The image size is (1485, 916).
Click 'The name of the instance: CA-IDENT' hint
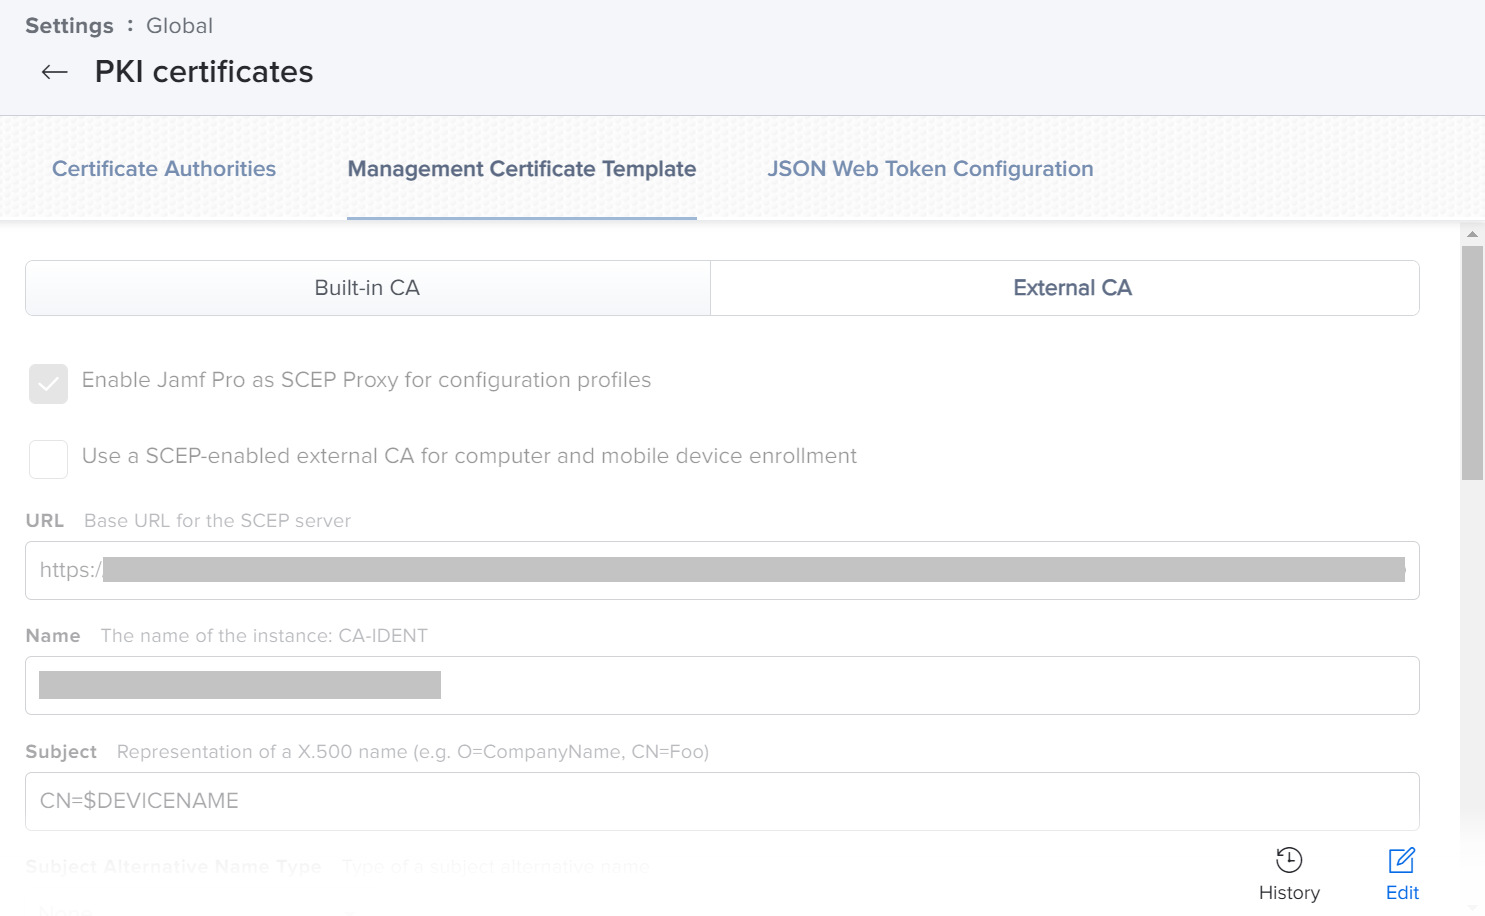point(264,636)
